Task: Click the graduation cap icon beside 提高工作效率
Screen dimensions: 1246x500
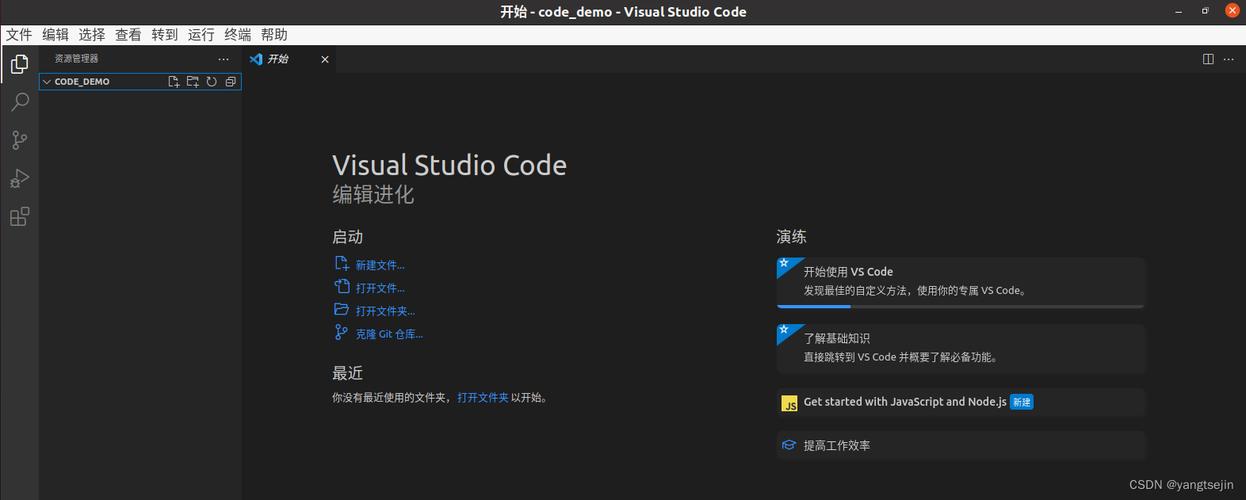Action: click(x=789, y=445)
